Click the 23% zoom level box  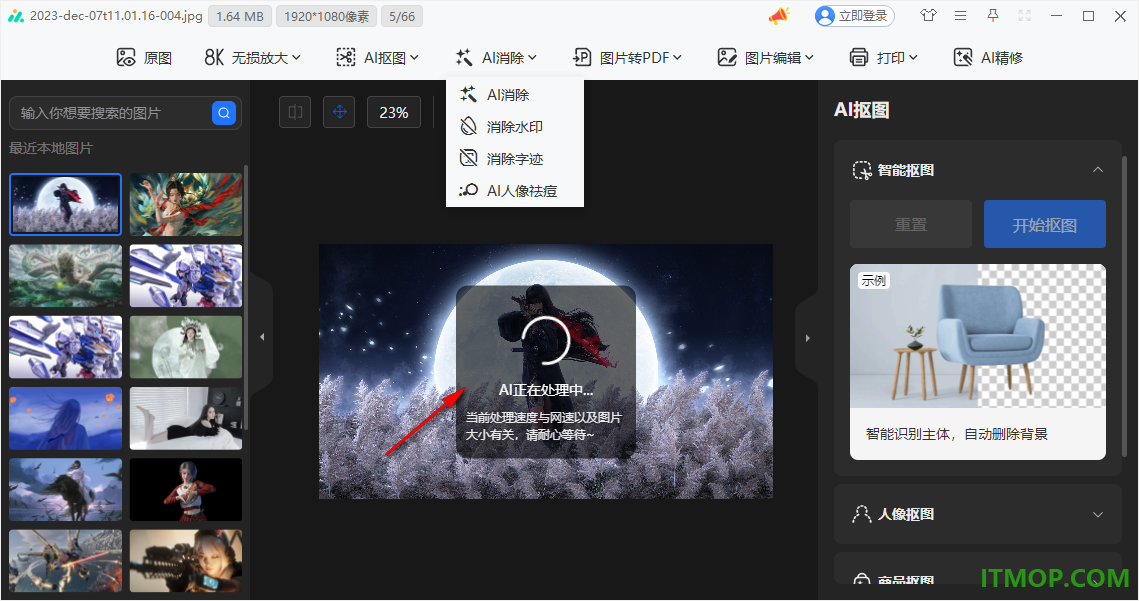coord(394,113)
